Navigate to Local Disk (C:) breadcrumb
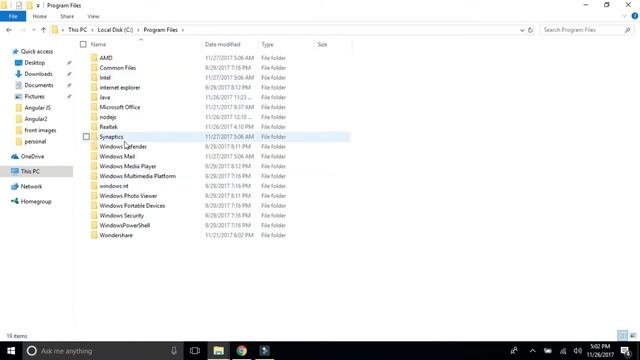The width and height of the screenshot is (640, 360). 115,30
